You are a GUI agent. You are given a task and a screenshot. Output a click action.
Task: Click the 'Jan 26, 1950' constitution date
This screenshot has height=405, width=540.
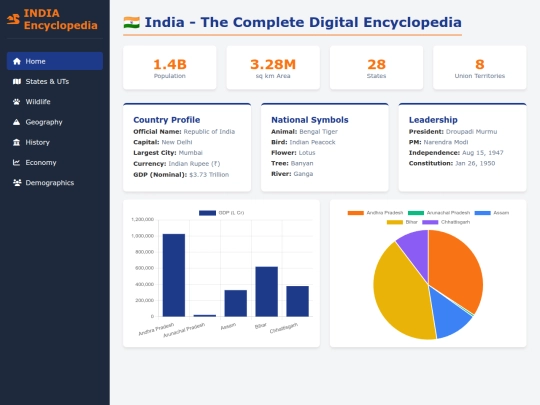475,163
